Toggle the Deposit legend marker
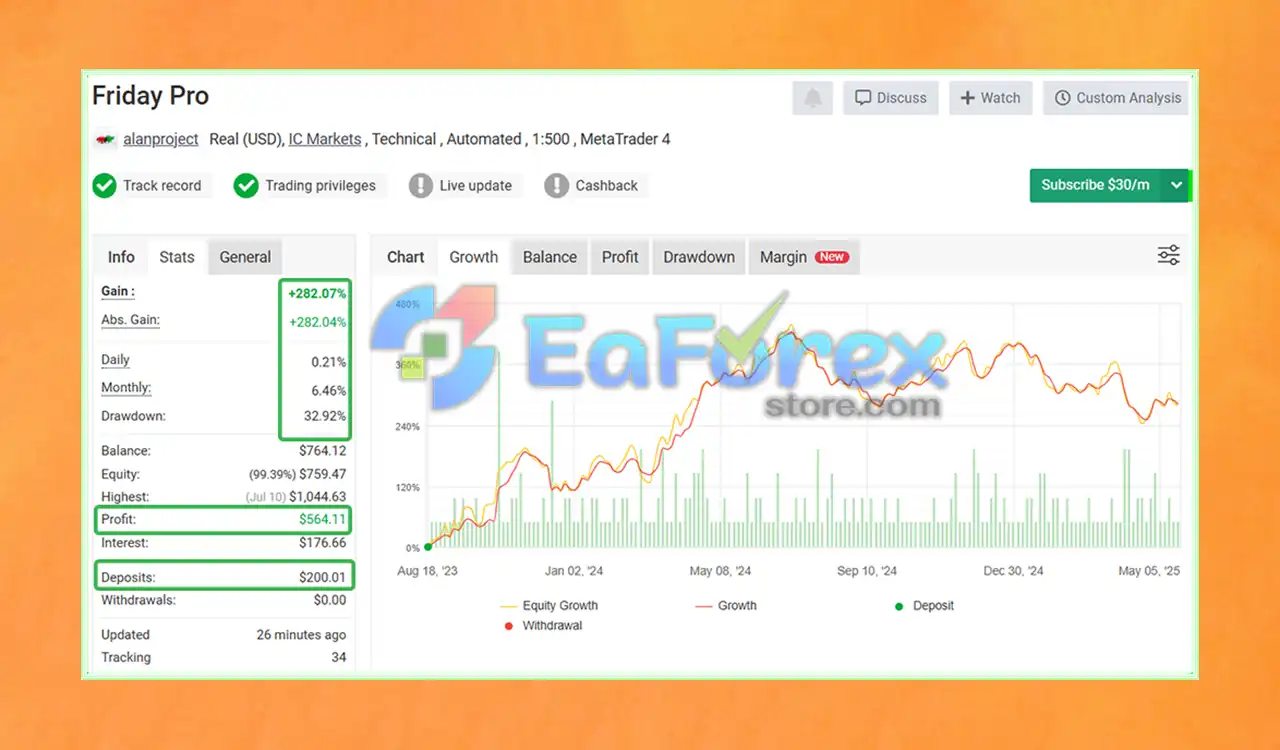Screen dimensions: 1280x750 coord(924,606)
